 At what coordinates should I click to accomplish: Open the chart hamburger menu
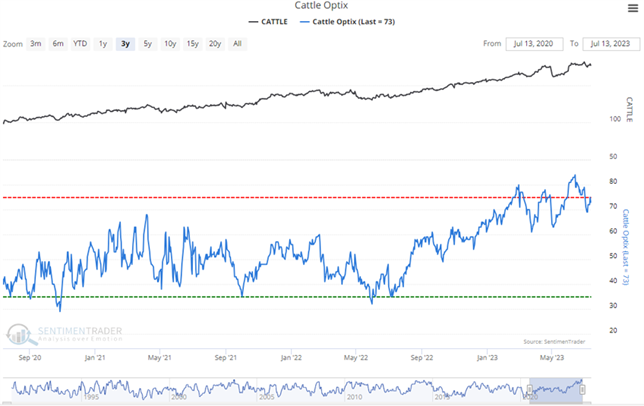tap(632, 7)
